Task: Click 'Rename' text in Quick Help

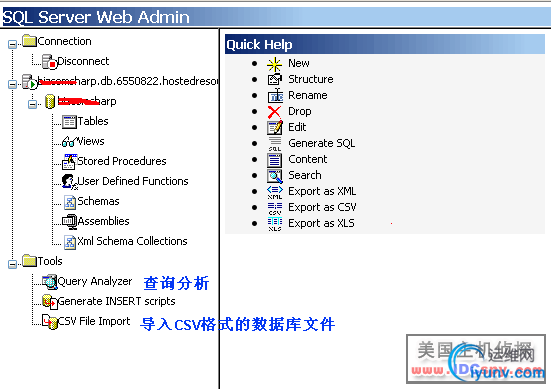Action: pos(308,95)
